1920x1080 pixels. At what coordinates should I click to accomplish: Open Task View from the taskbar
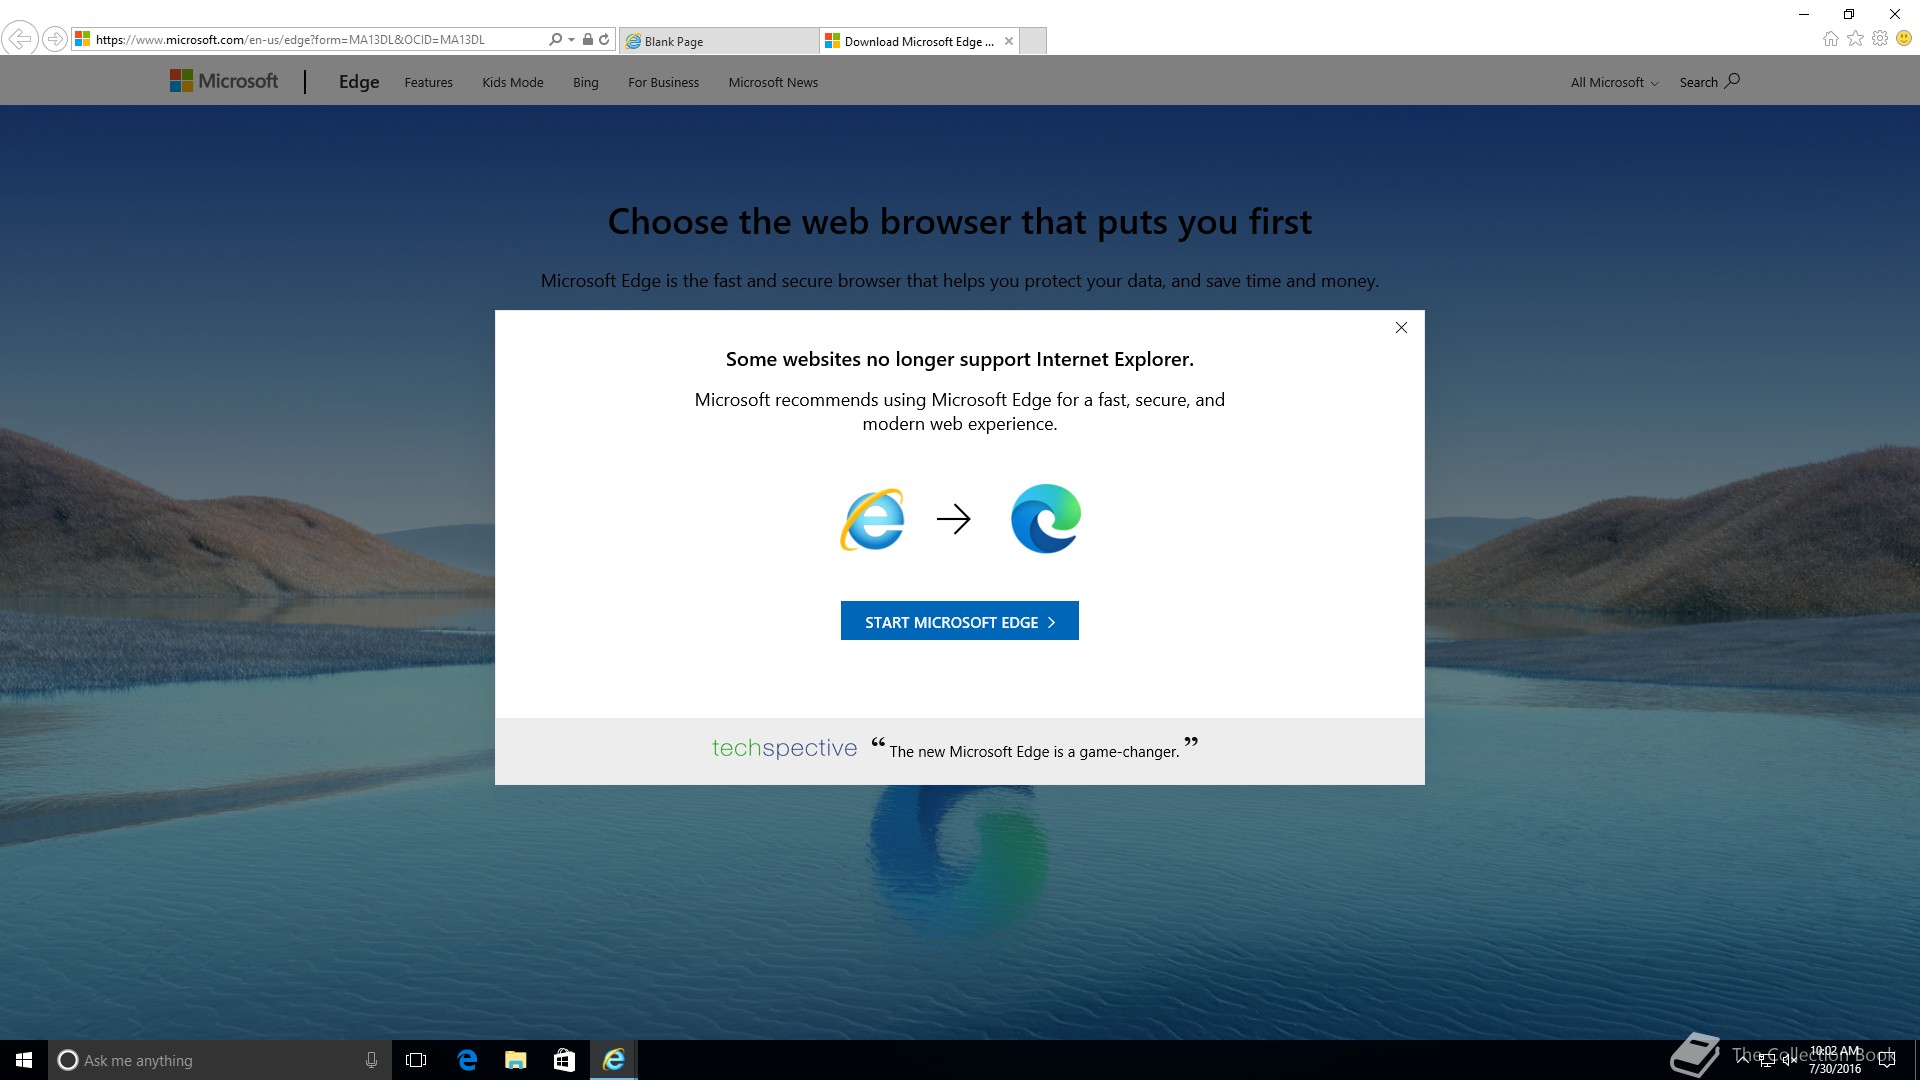(x=416, y=1060)
